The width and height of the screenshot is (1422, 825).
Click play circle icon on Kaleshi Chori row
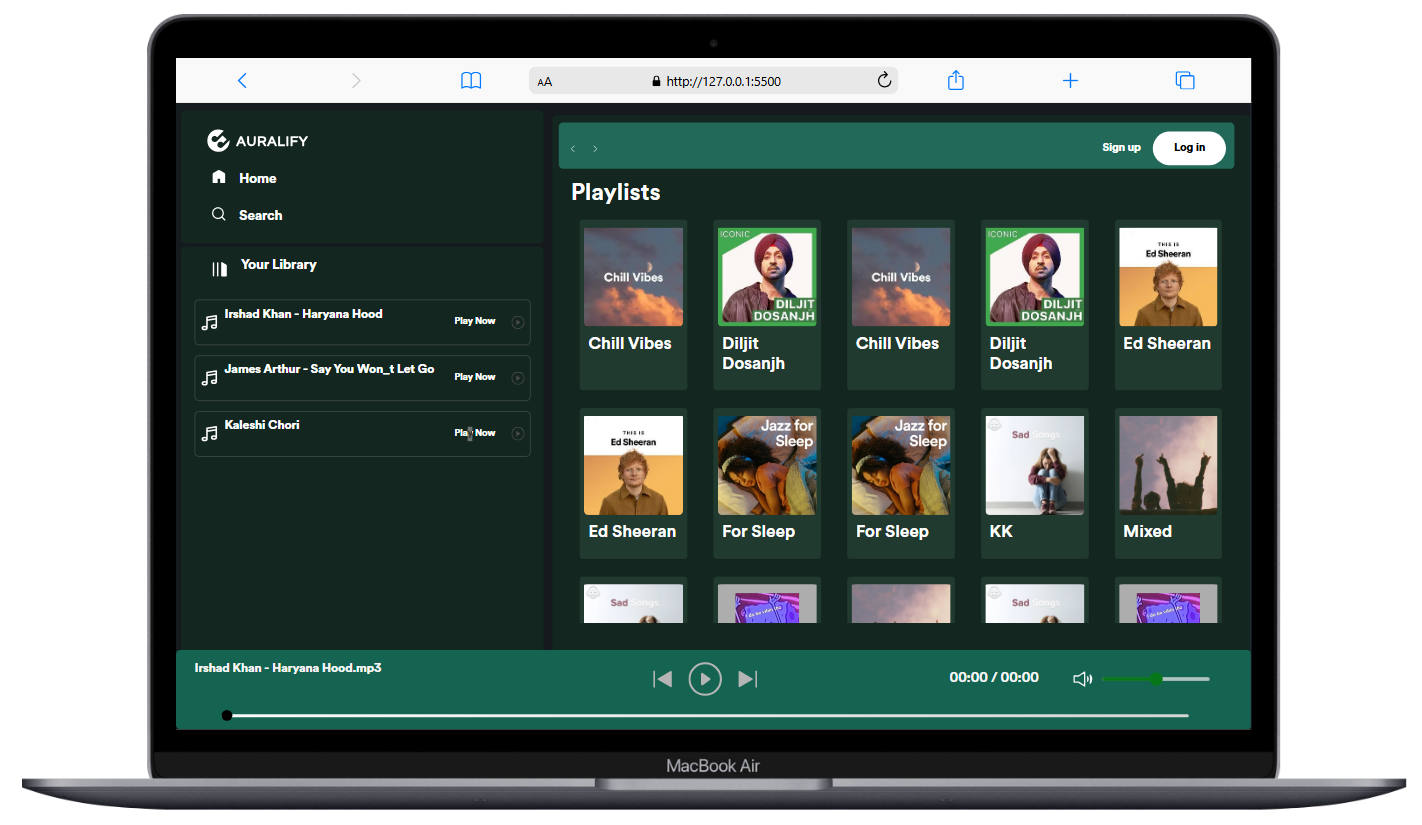(x=517, y=433)
